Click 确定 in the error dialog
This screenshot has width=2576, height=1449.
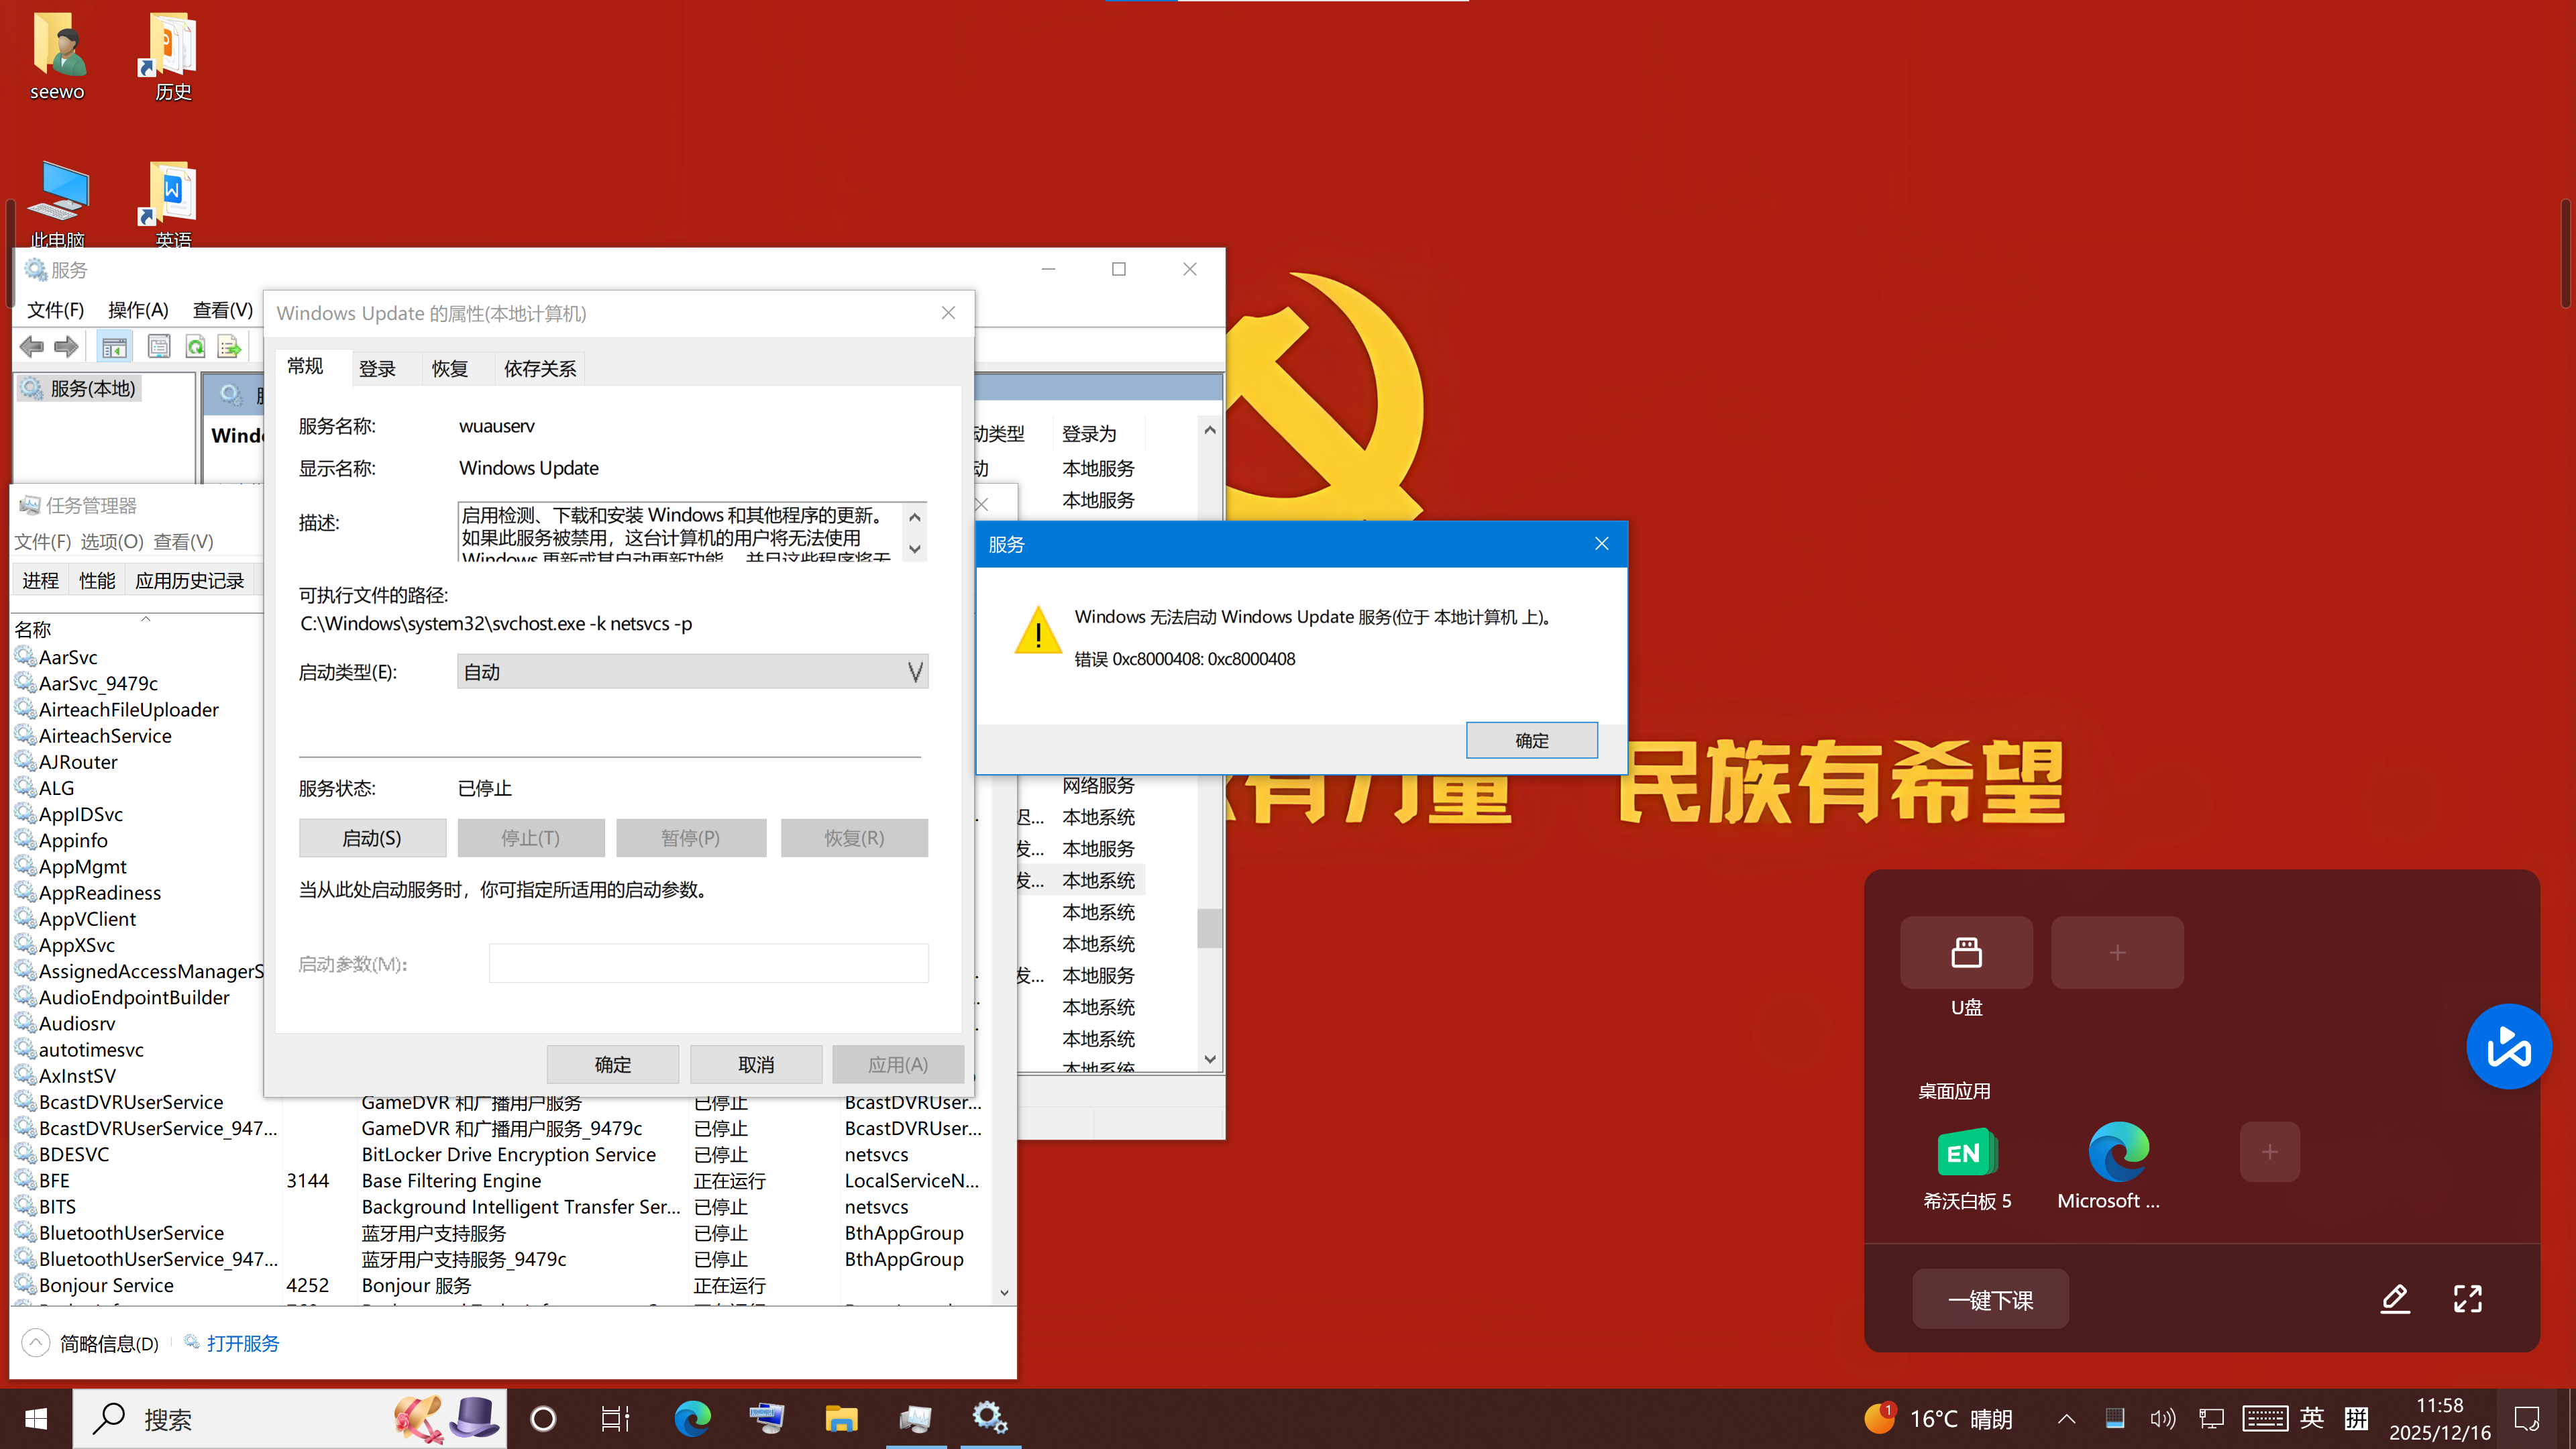click(x=1531, y=740)
